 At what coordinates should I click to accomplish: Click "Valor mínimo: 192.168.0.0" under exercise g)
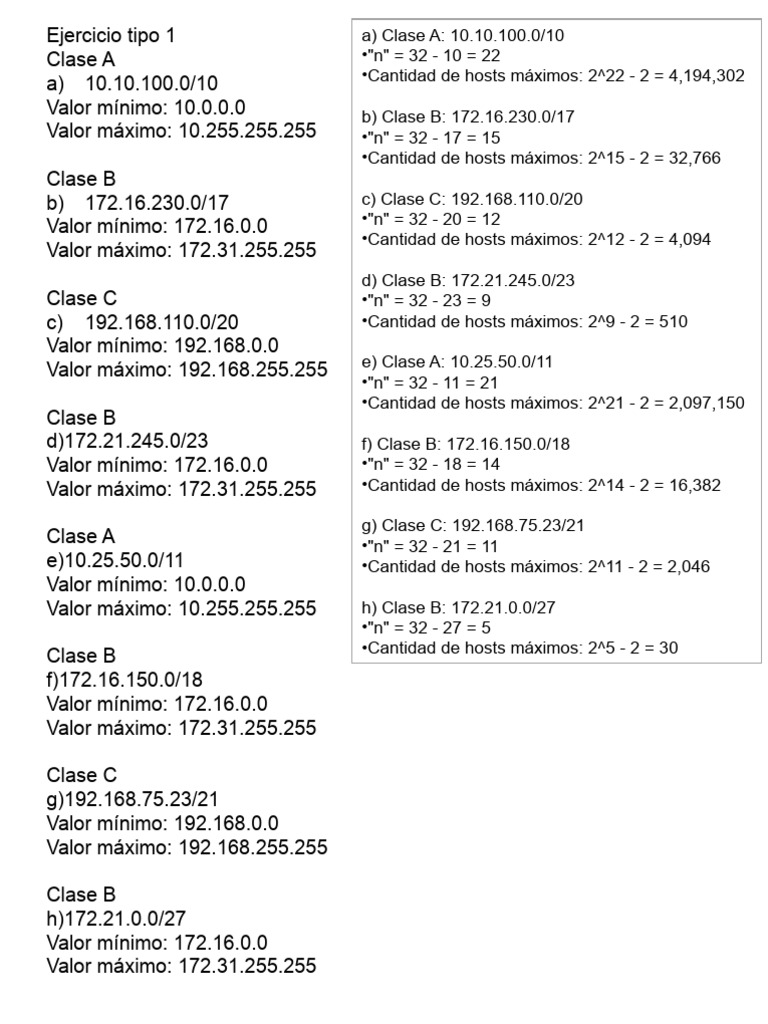162,822
